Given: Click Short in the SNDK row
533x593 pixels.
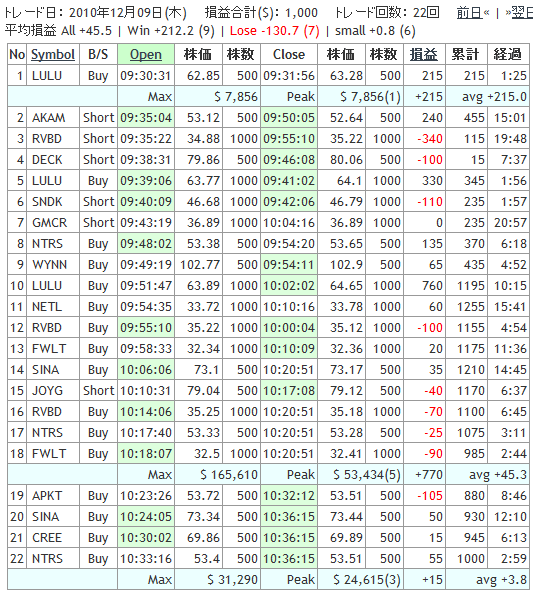Looking at the screenshot, I should (98, 202).
